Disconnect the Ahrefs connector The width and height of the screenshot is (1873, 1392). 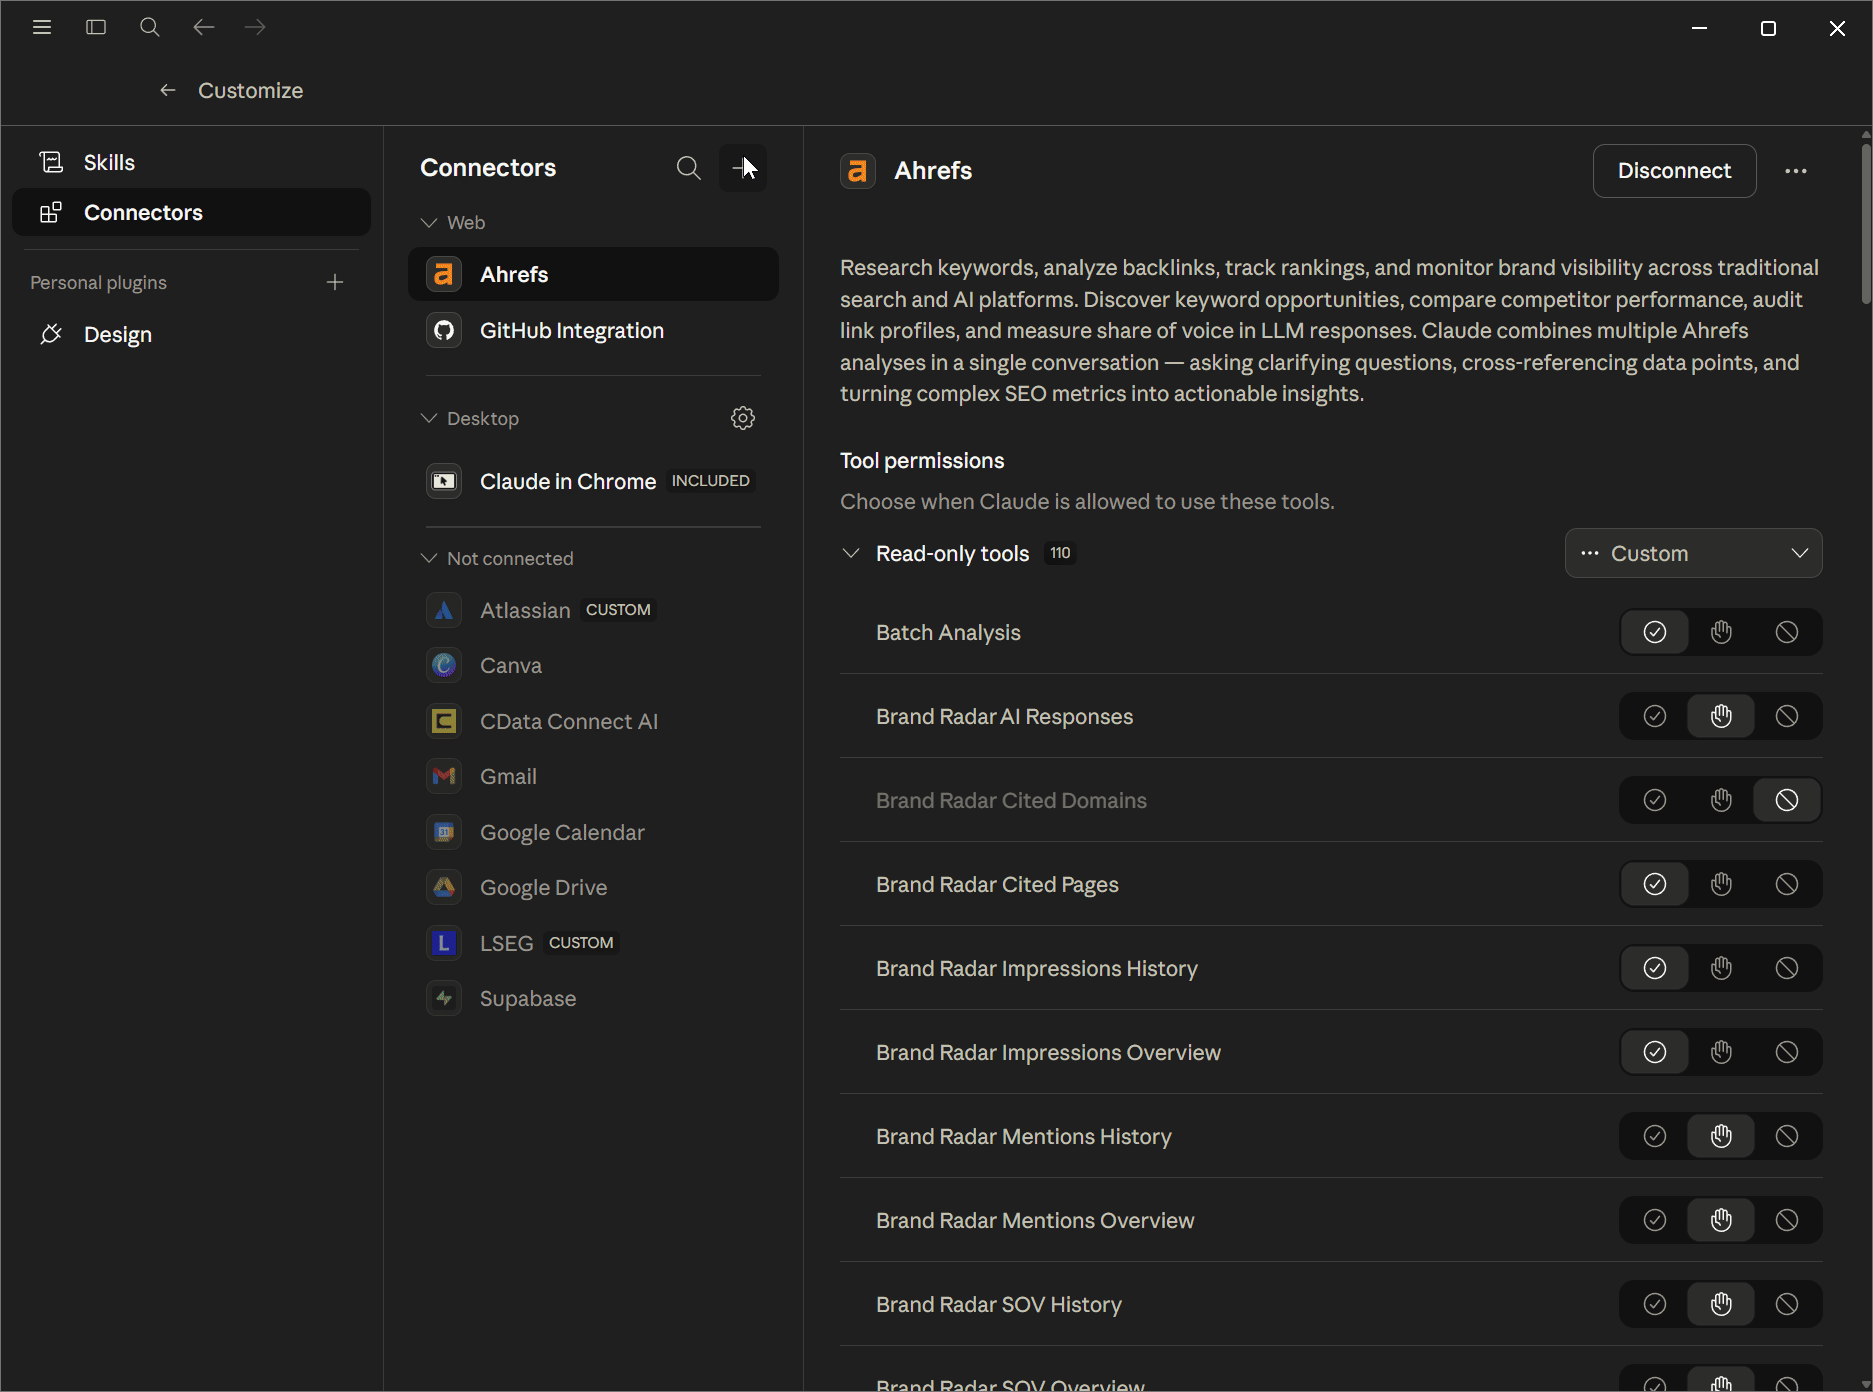pyautogui.click(x=1675, y=171)
